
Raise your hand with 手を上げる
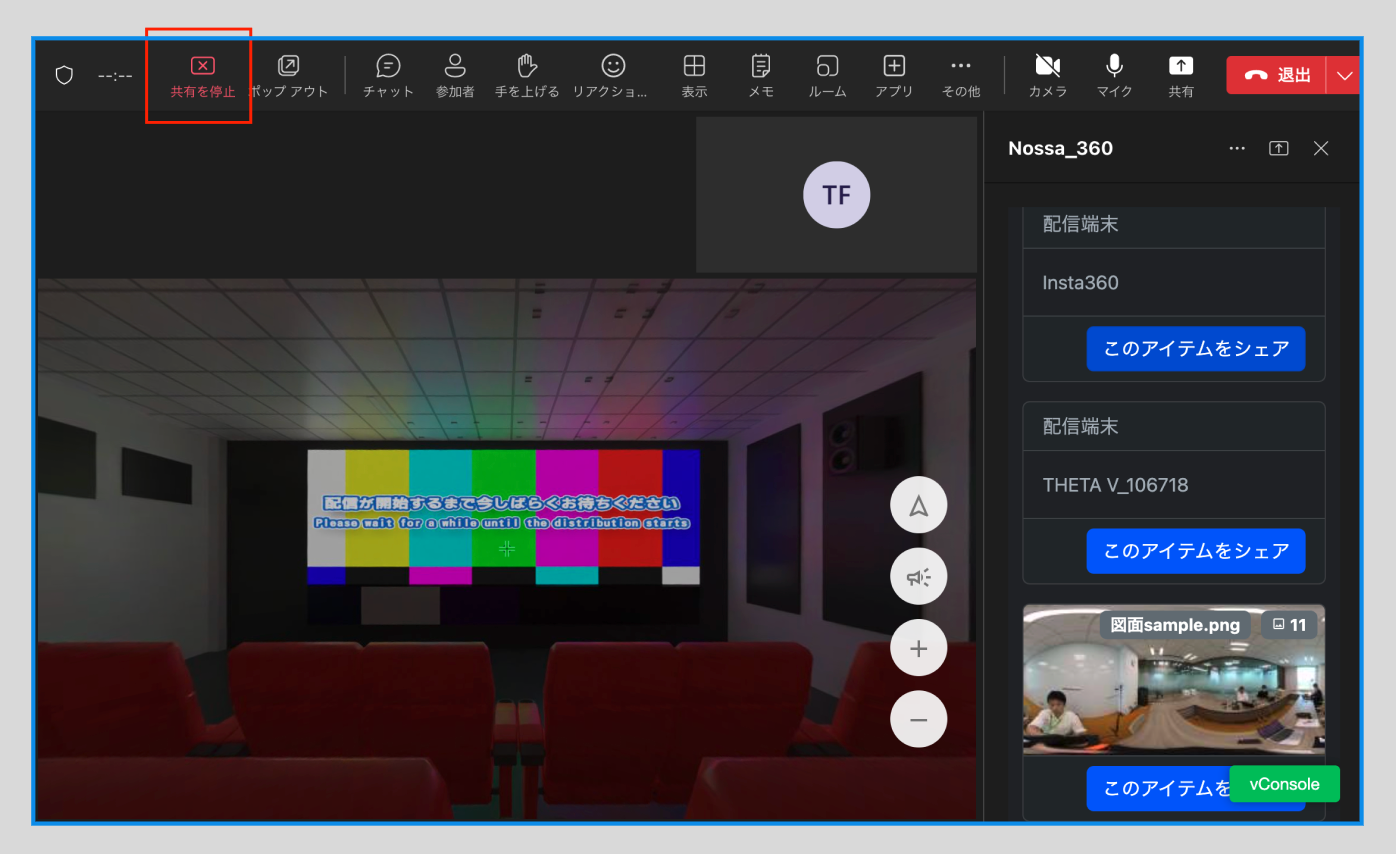tap(527, 76)
